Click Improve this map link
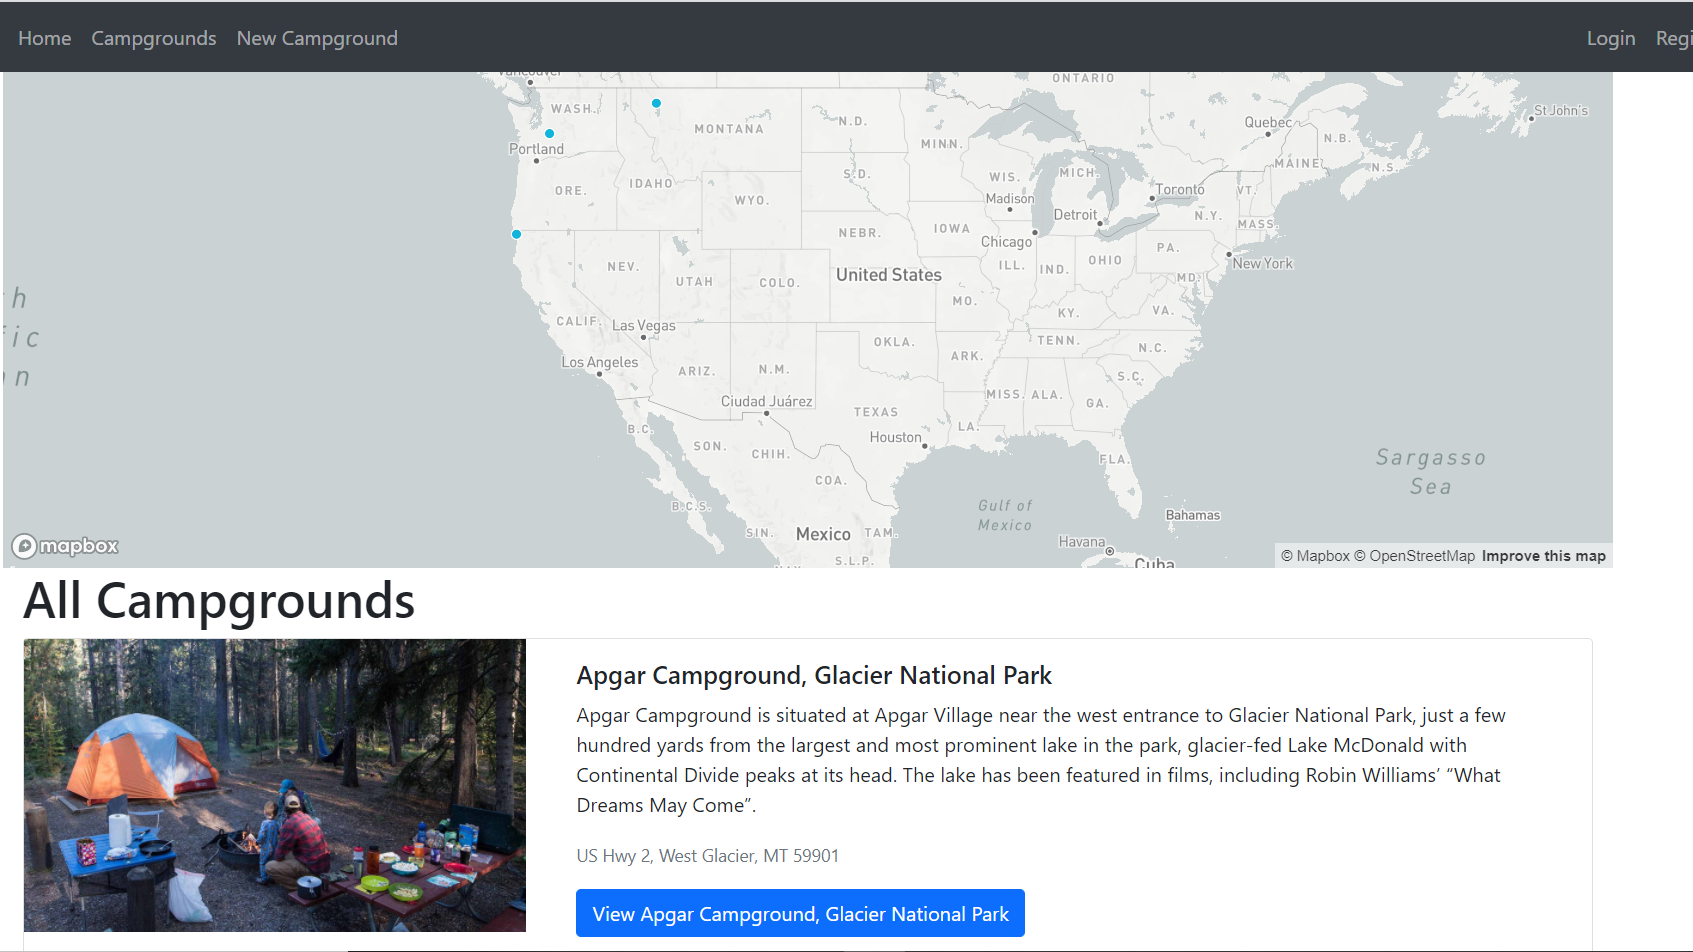The width and height of the screenshot is (1693, 952). click(x=1543, y=556)
